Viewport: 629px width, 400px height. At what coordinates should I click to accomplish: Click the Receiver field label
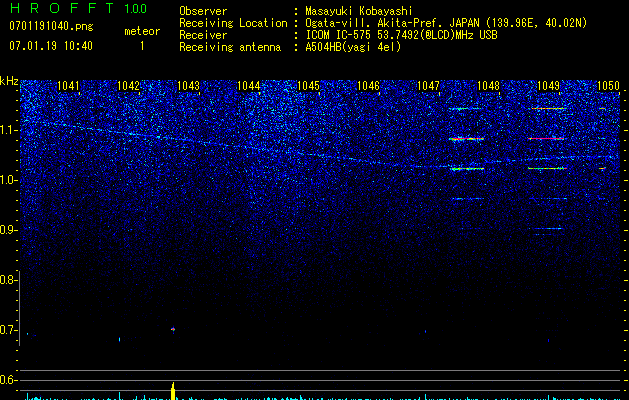203,35
